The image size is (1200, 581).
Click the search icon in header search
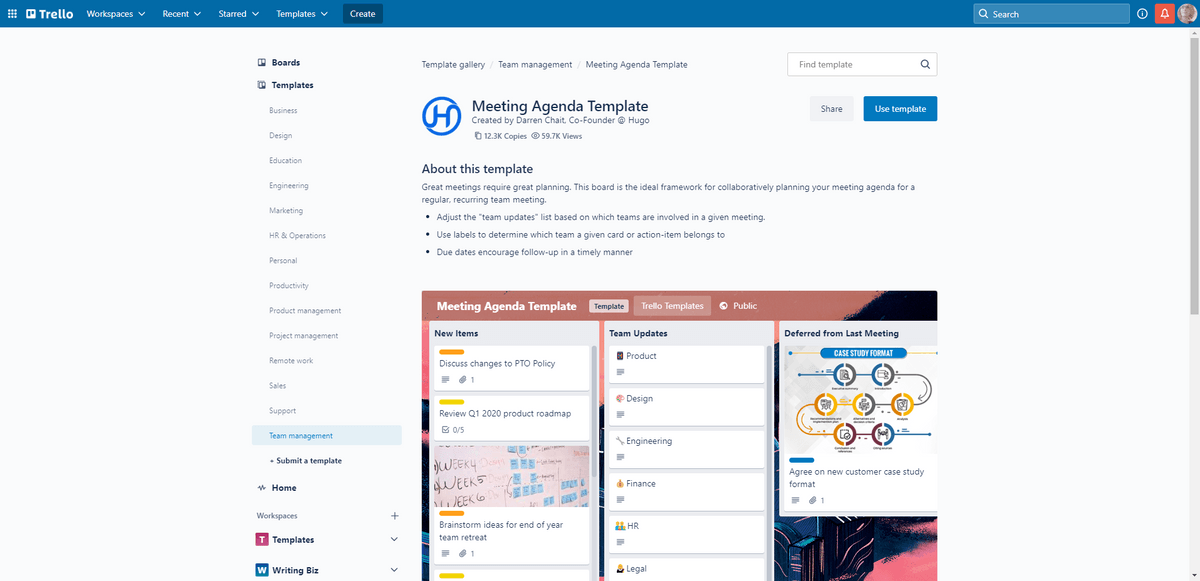[x=984, y=14]
